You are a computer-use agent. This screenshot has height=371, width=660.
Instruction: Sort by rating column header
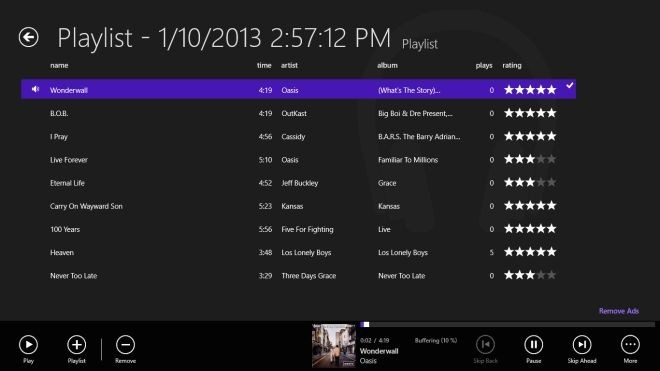pyautogui.click(x=512, y=65)
